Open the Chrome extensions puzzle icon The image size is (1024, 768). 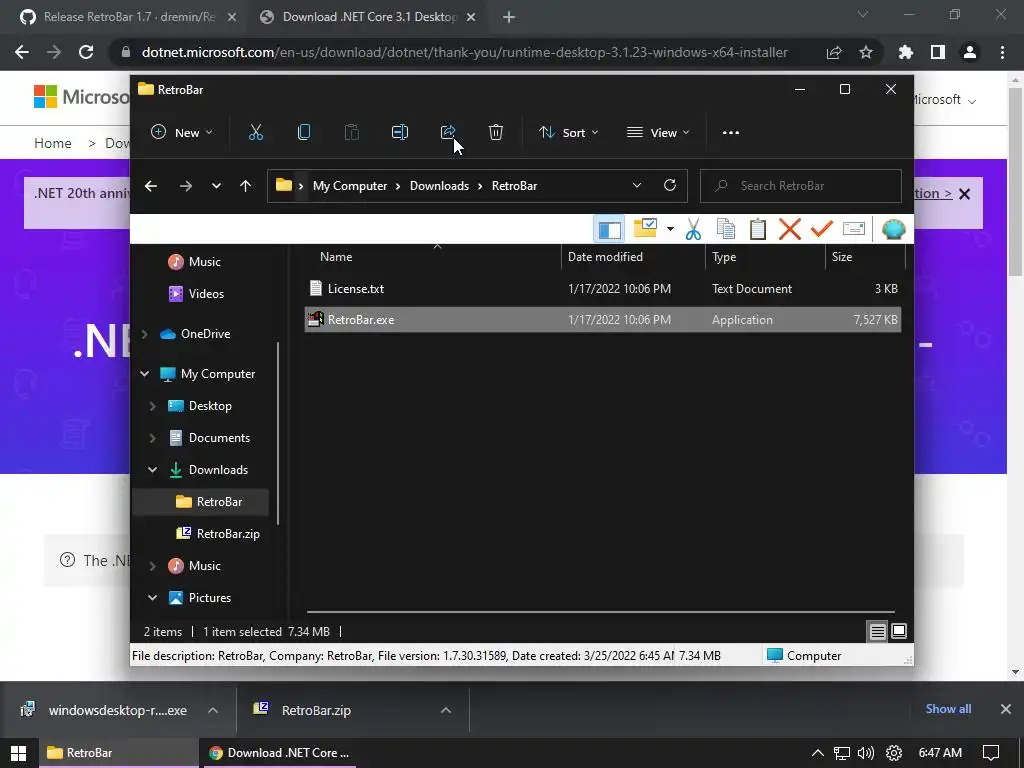point(906,52)
